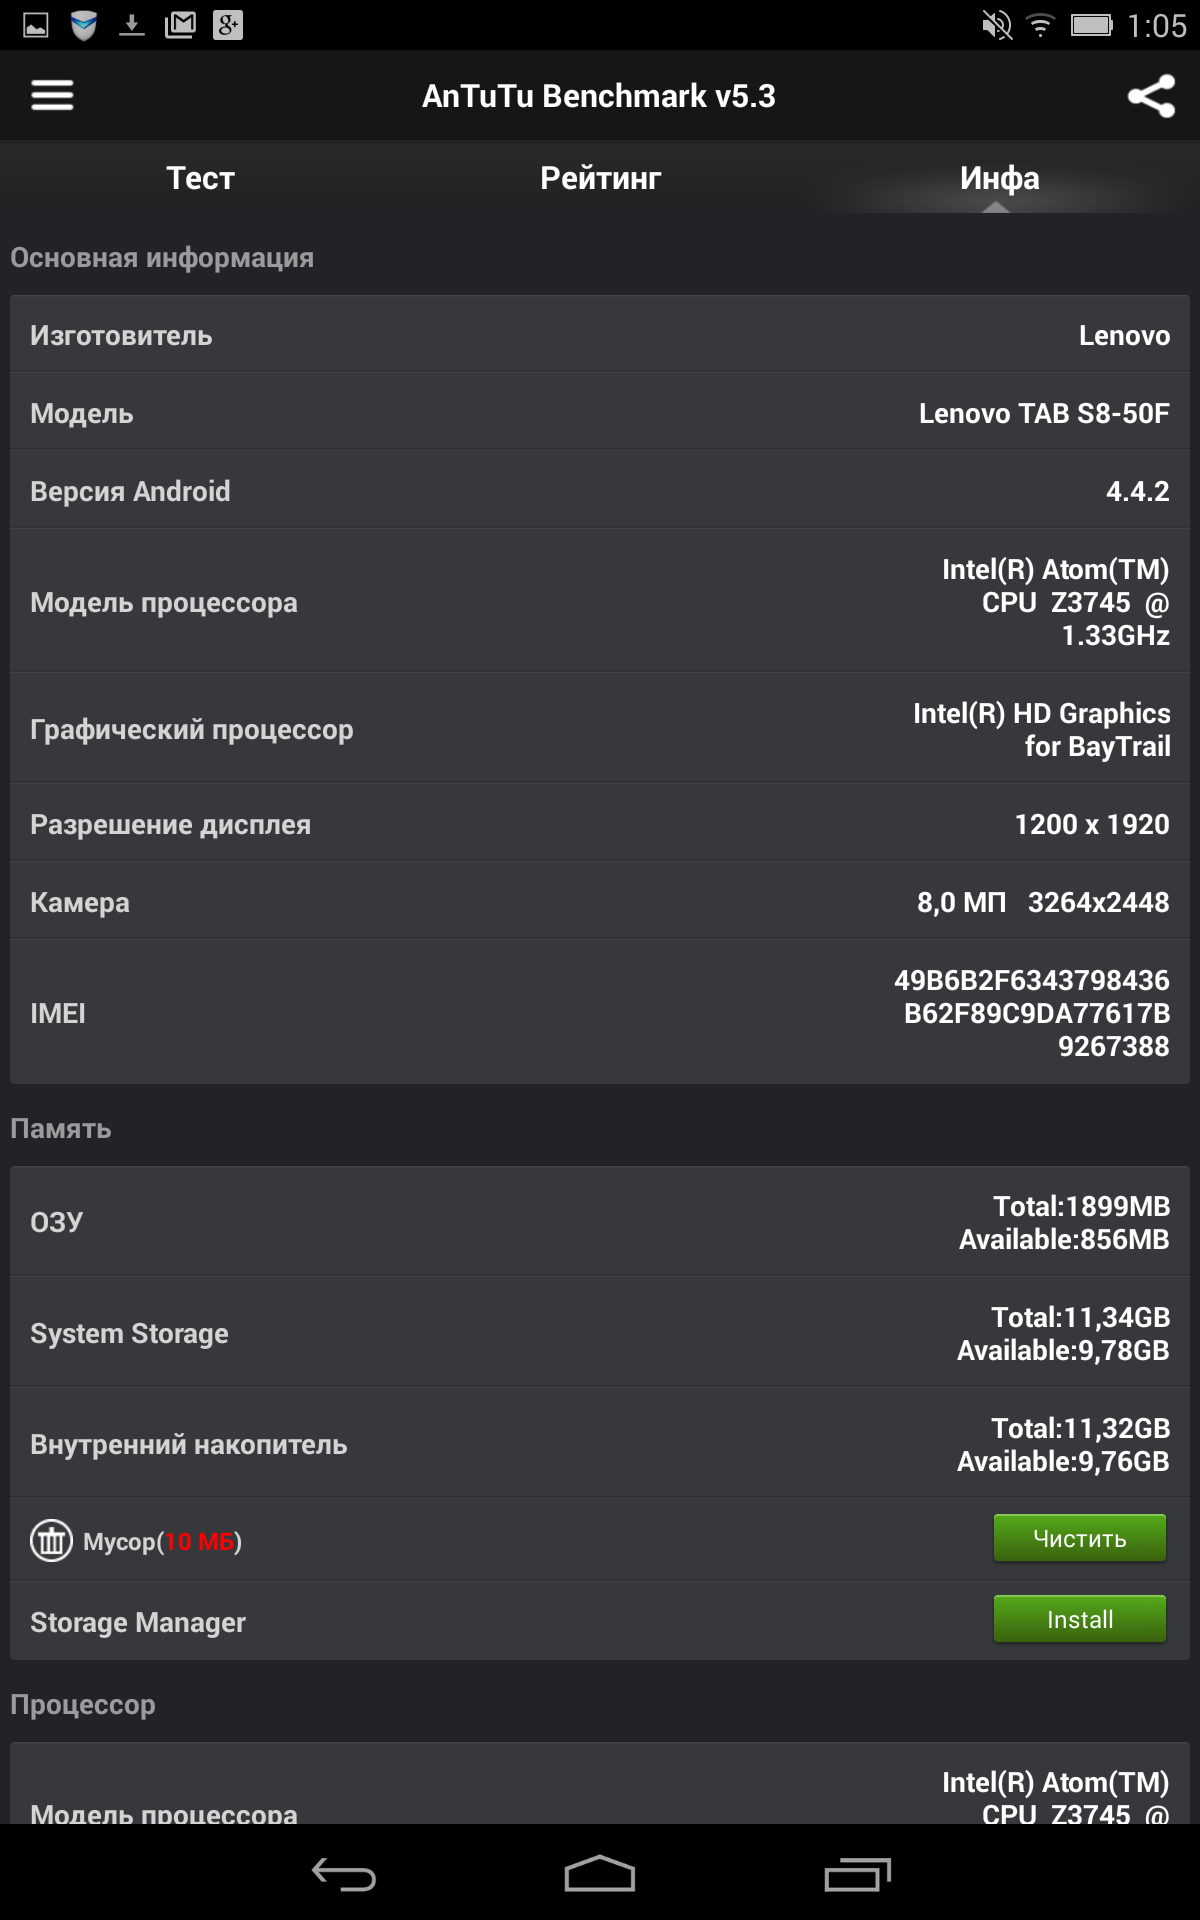
Task: Tap the picture notification icon
Action: pos(36,25)
